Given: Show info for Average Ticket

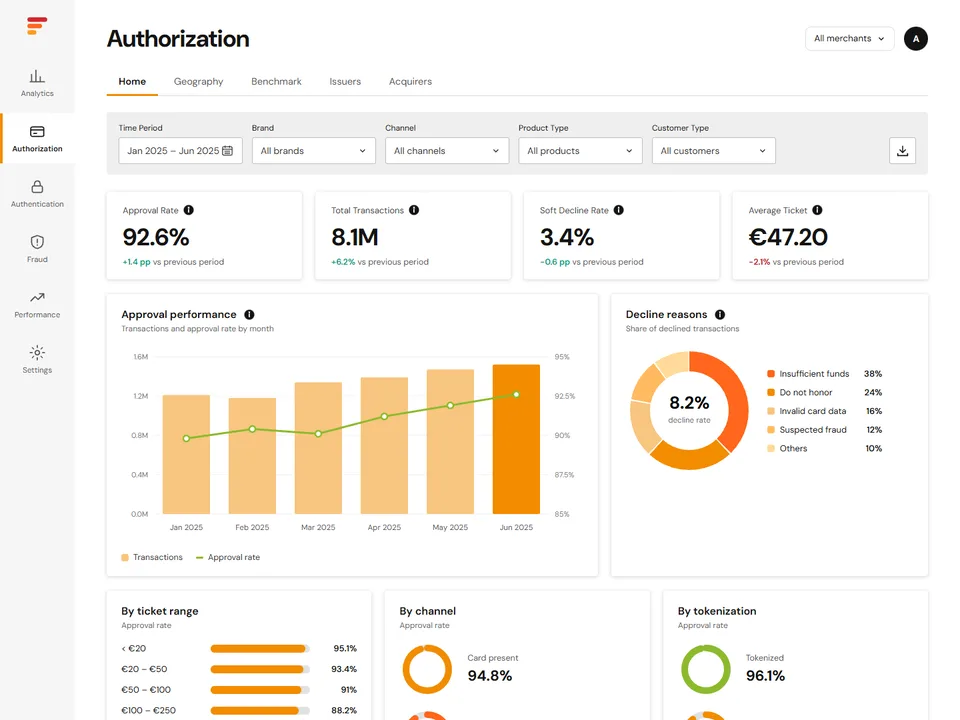Looking at the screenshot, I should coord(817,210).
